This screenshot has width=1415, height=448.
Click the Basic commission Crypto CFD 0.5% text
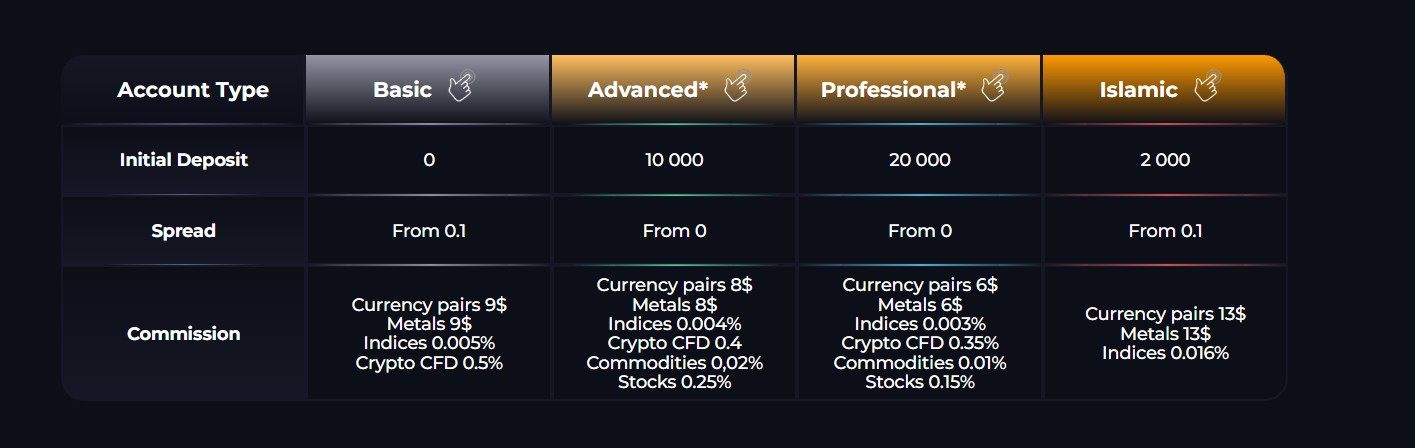(x=429, y=363)
